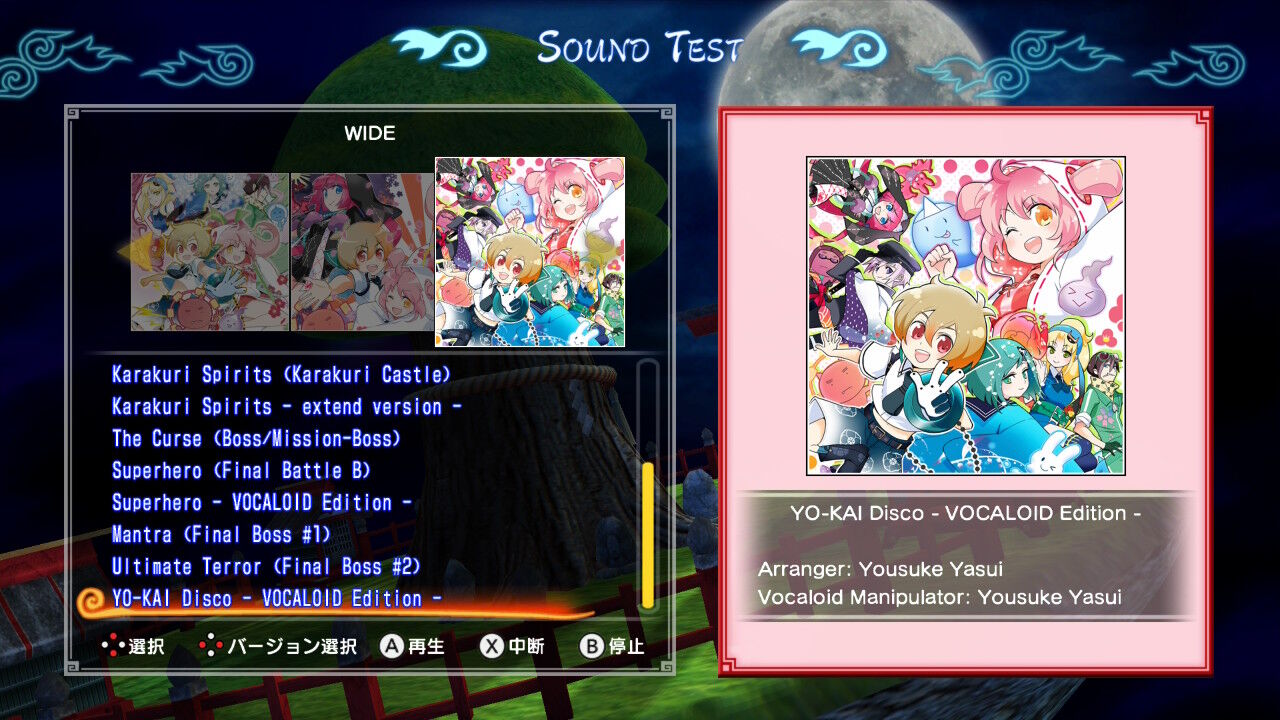Choose The Curse (Boss/Mission-Boss) track
The image size is (1280, 720).
(x=256, y=439)
